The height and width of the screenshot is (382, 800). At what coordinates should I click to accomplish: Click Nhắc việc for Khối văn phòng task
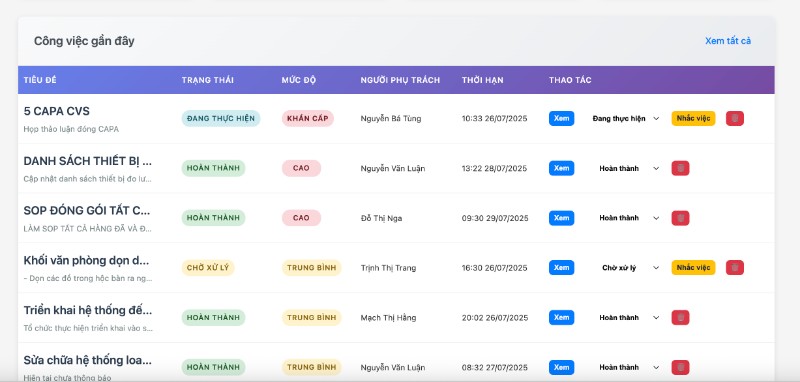click(693, 268)
